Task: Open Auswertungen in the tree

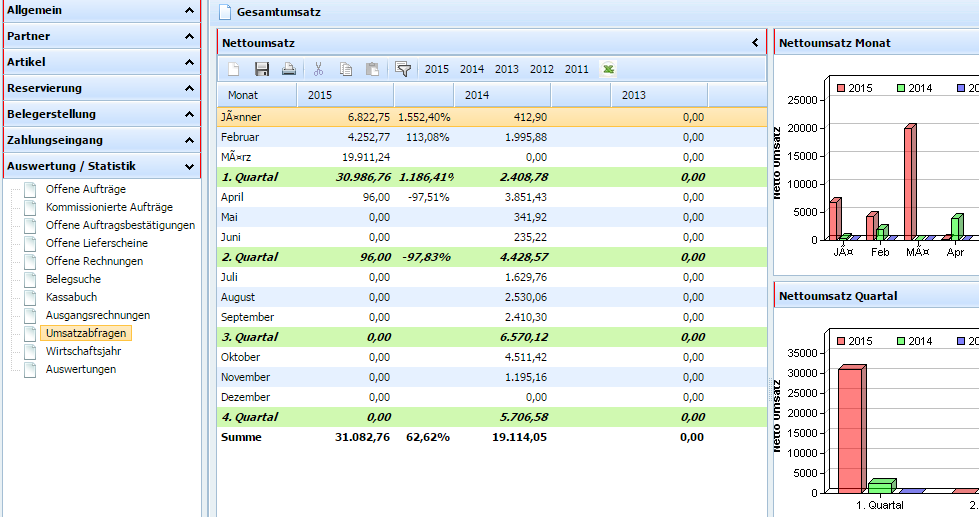Action: (81, 369)
